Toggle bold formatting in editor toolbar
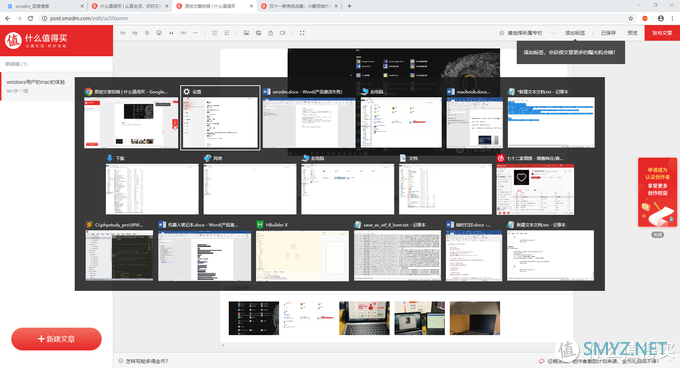 [147, 33]
